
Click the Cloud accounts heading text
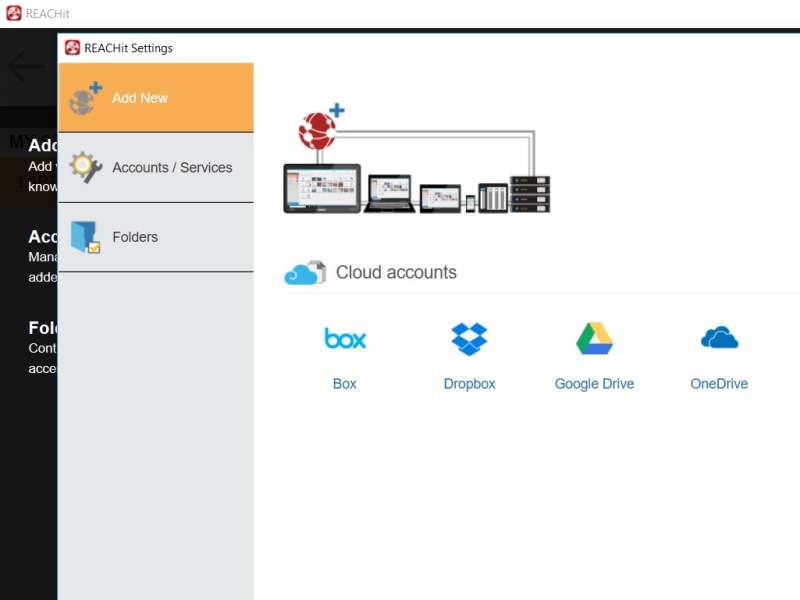396,272
